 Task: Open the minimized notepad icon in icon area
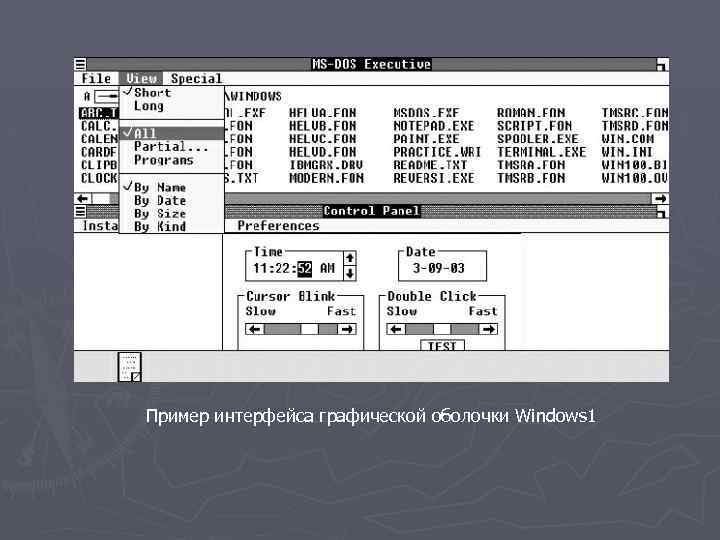click(129, 367)
